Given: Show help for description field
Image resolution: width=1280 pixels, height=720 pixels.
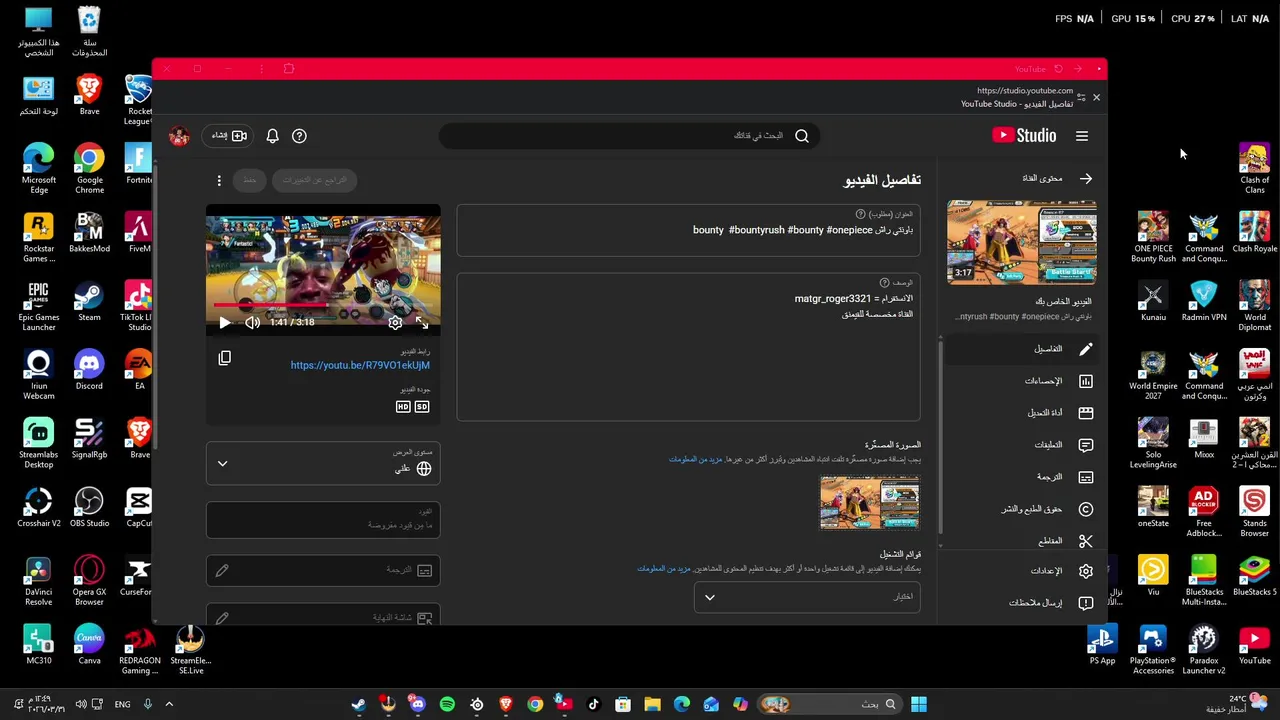Looking at the screenshot, I should click(x=884, y=283).
